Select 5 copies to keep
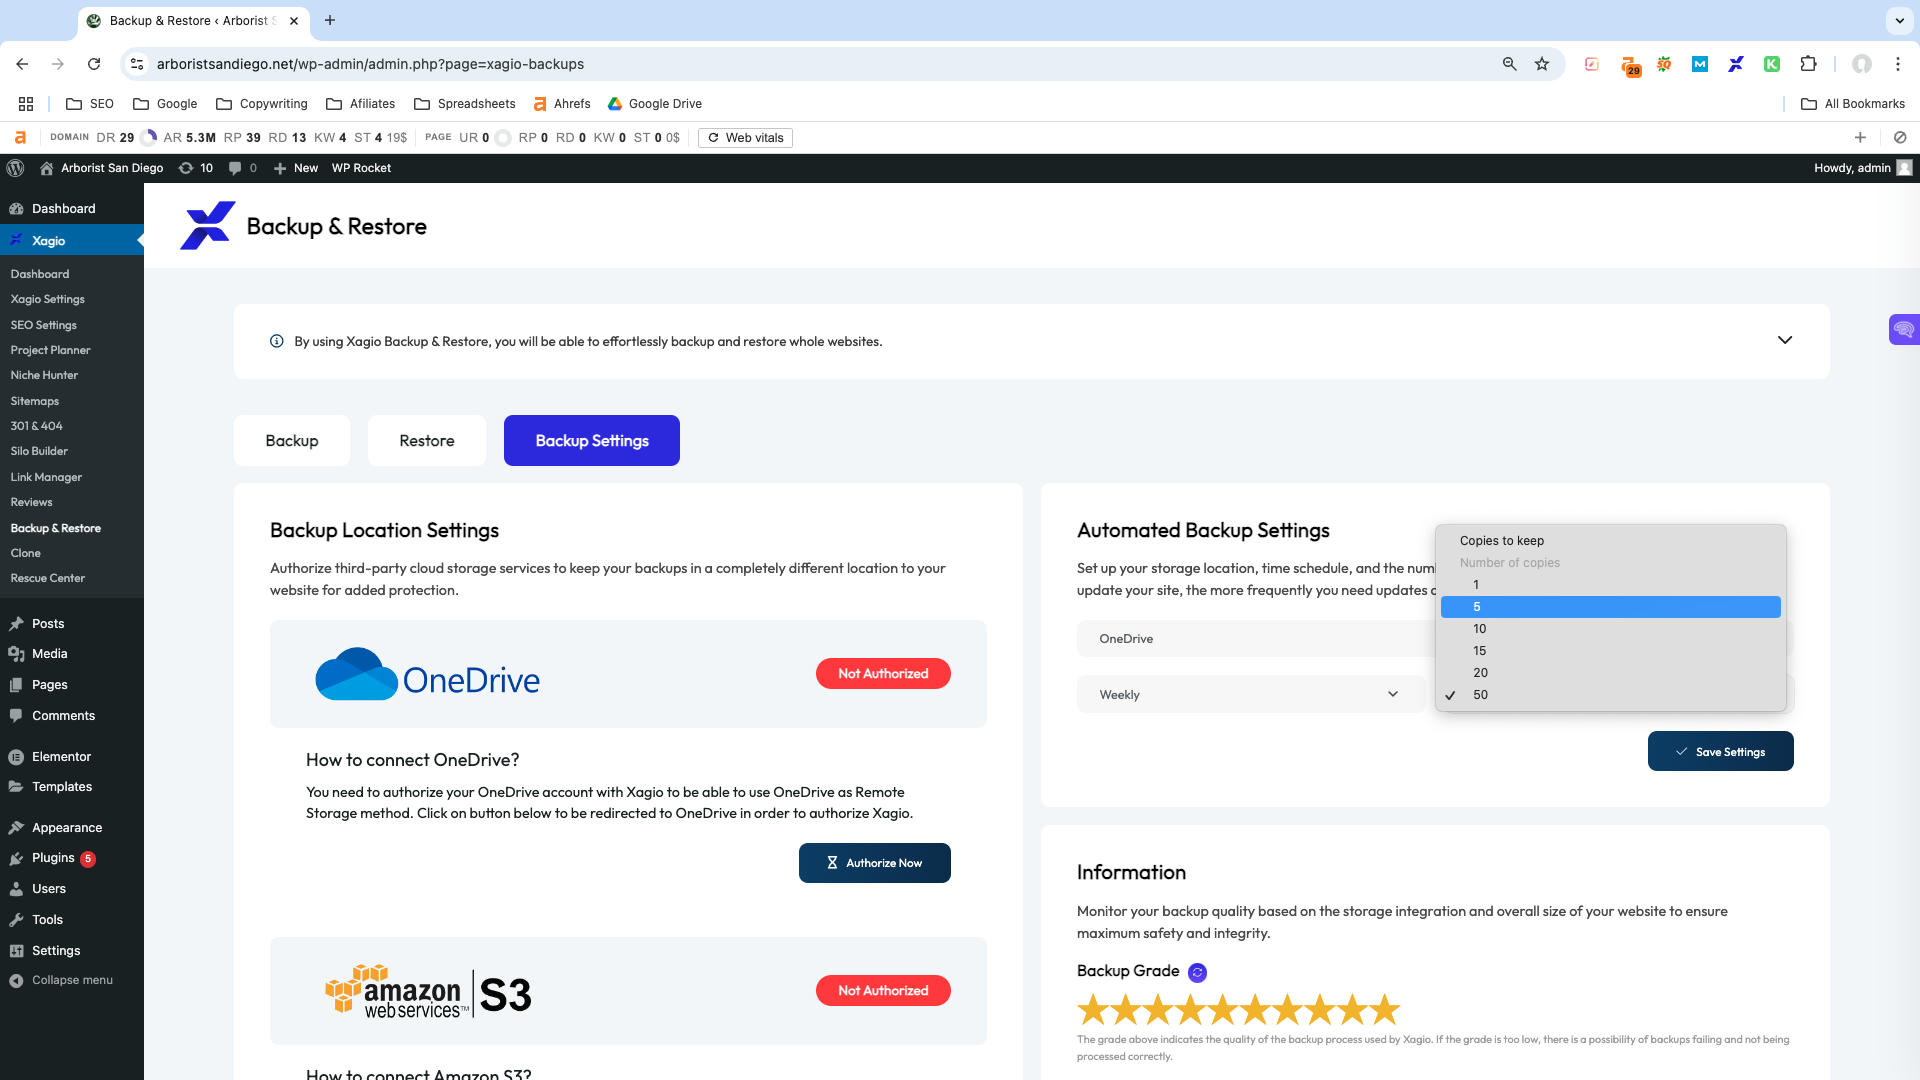This screenshot has width=1920, height=1080. click(x=1610, y=607)
